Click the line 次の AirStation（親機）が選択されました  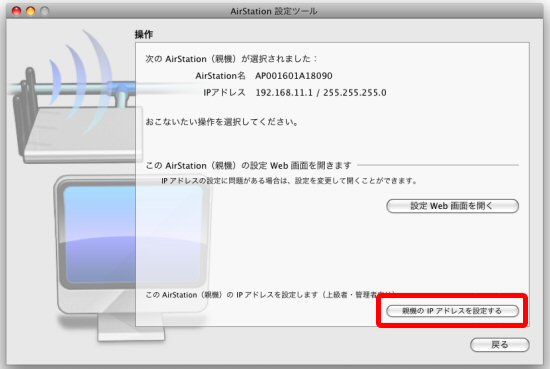click(231, 59)
